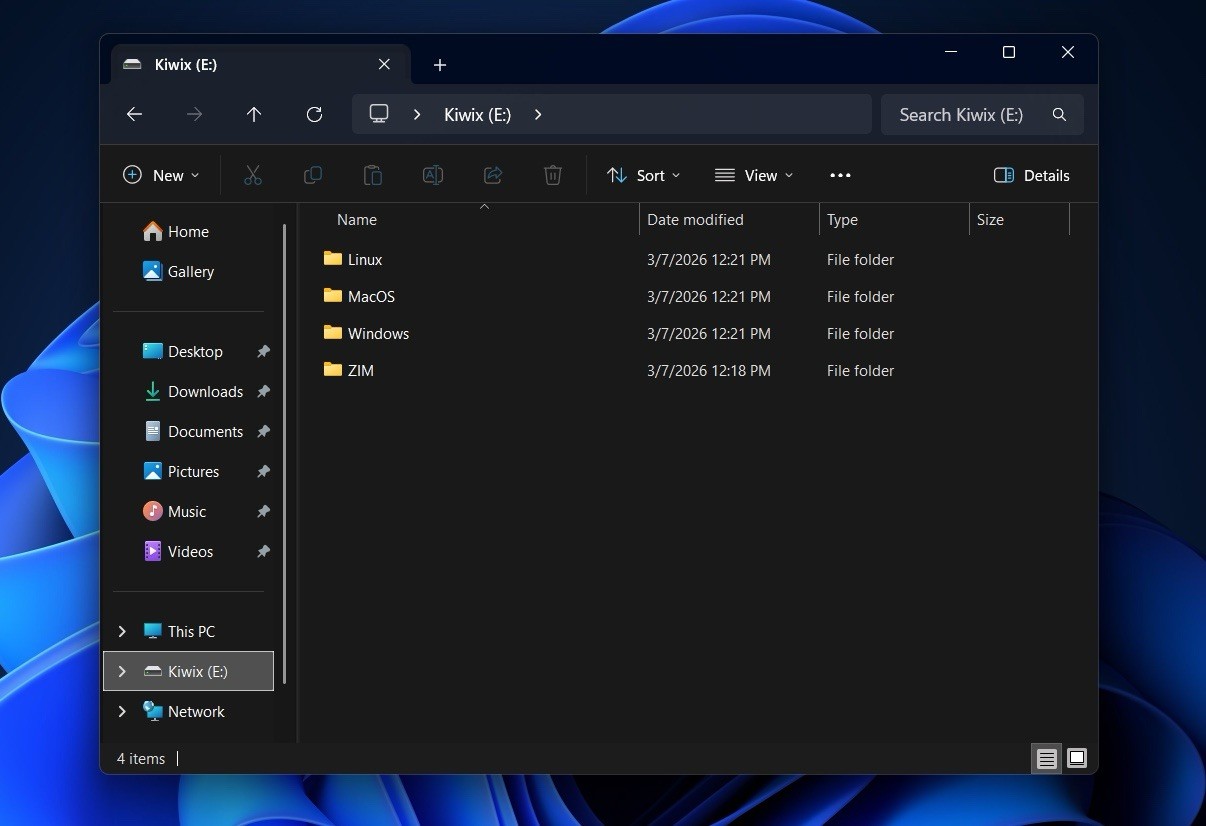
Task: Click the Cut scissors icon in toolbar
Action: click(252, 175)
